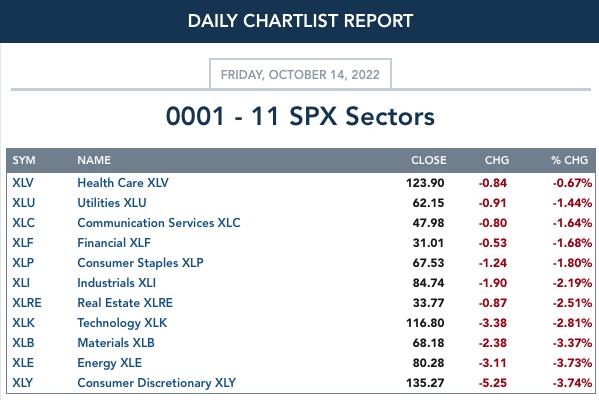Click the SYM column header

coord(24,160)
